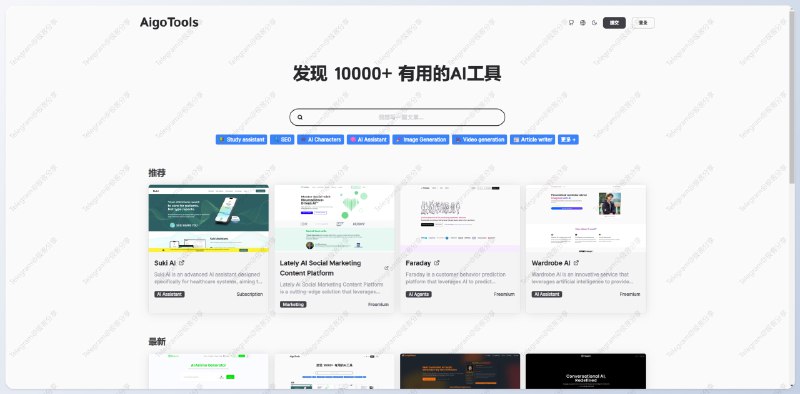Select the 发现 10000+ 有用的AI工具 headline

pos(397,74)
